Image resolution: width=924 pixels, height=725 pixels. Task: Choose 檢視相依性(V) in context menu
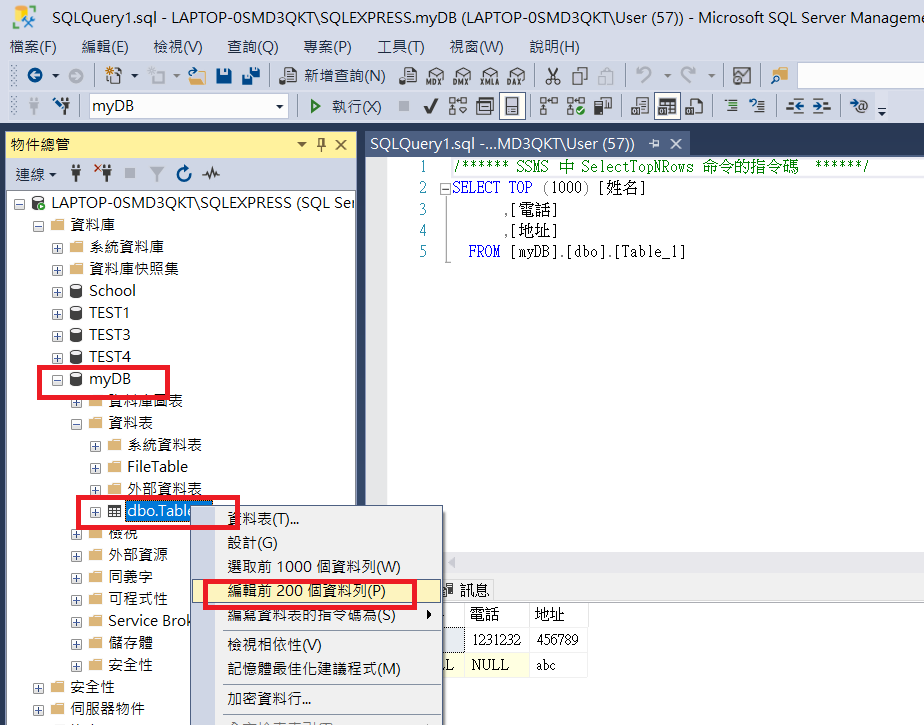(x=316, y=645)
